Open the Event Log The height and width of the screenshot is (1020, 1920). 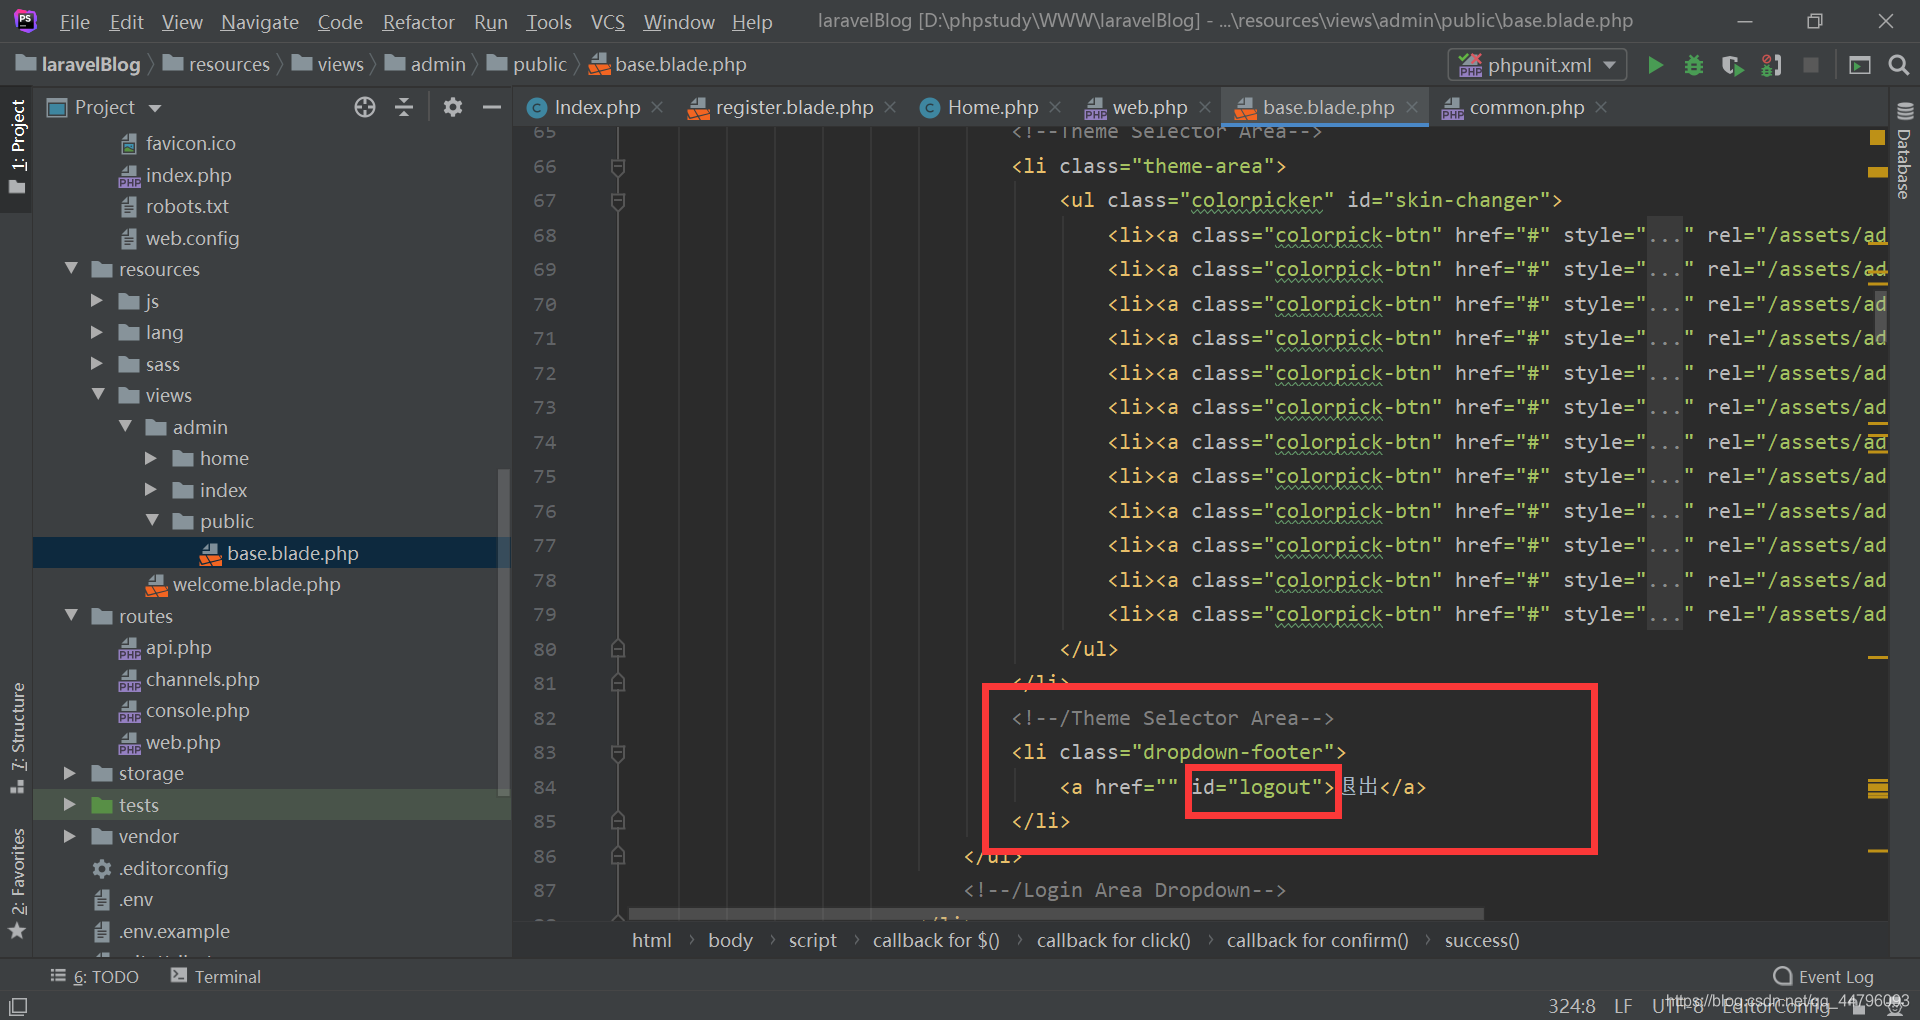(1823, 977)
